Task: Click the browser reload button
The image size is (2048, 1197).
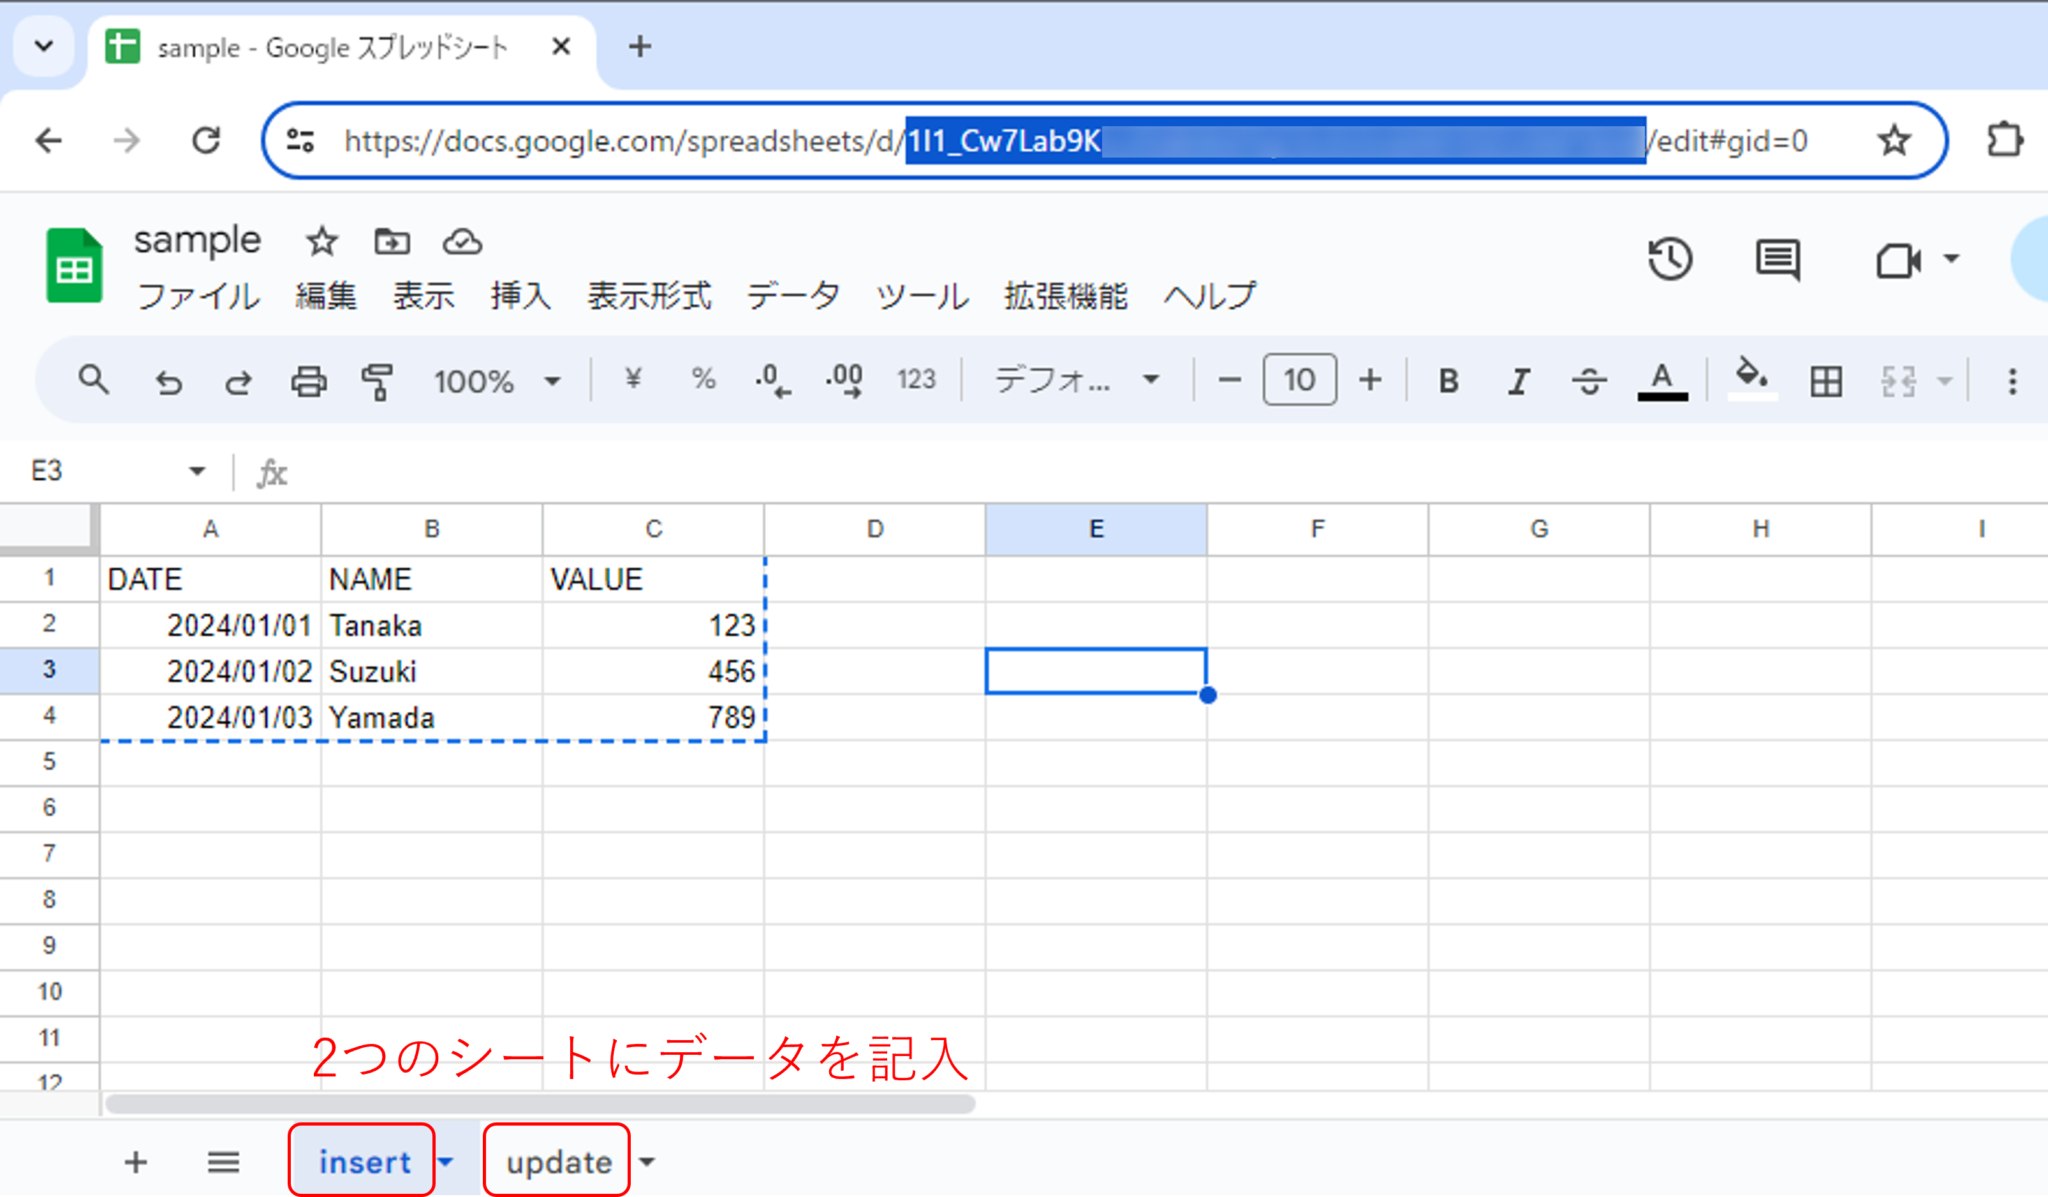Action: pos(205,140)
